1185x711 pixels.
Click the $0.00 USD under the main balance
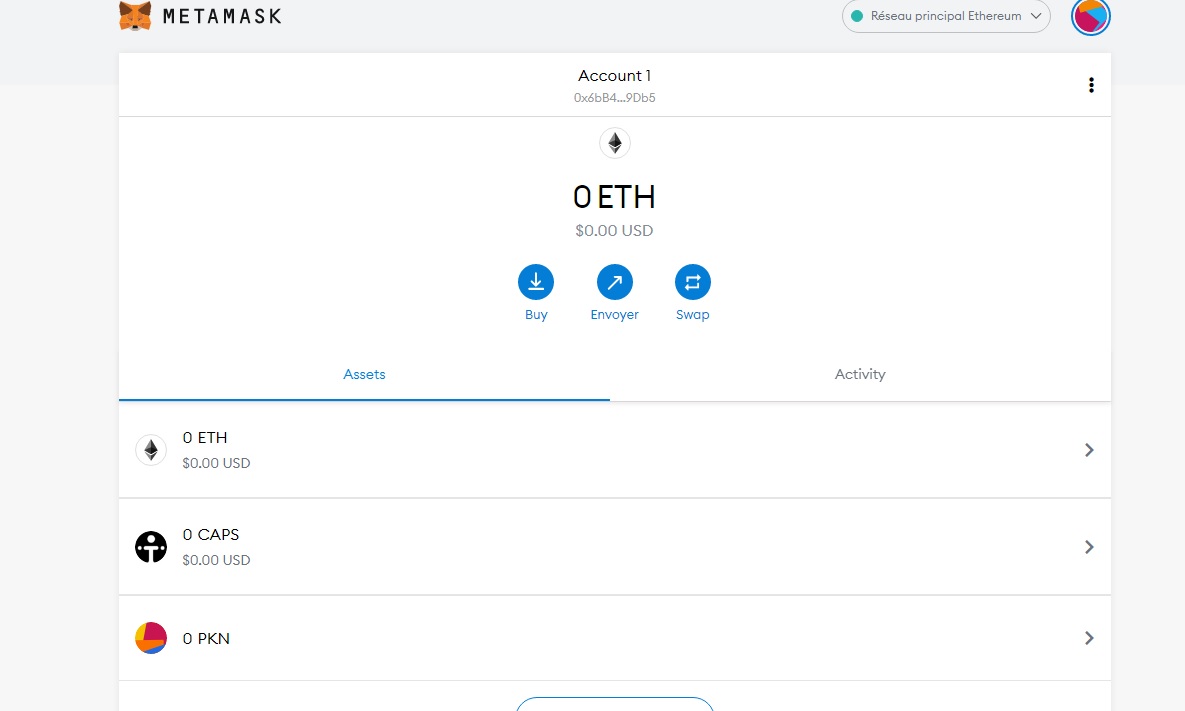tap(614, 230)
